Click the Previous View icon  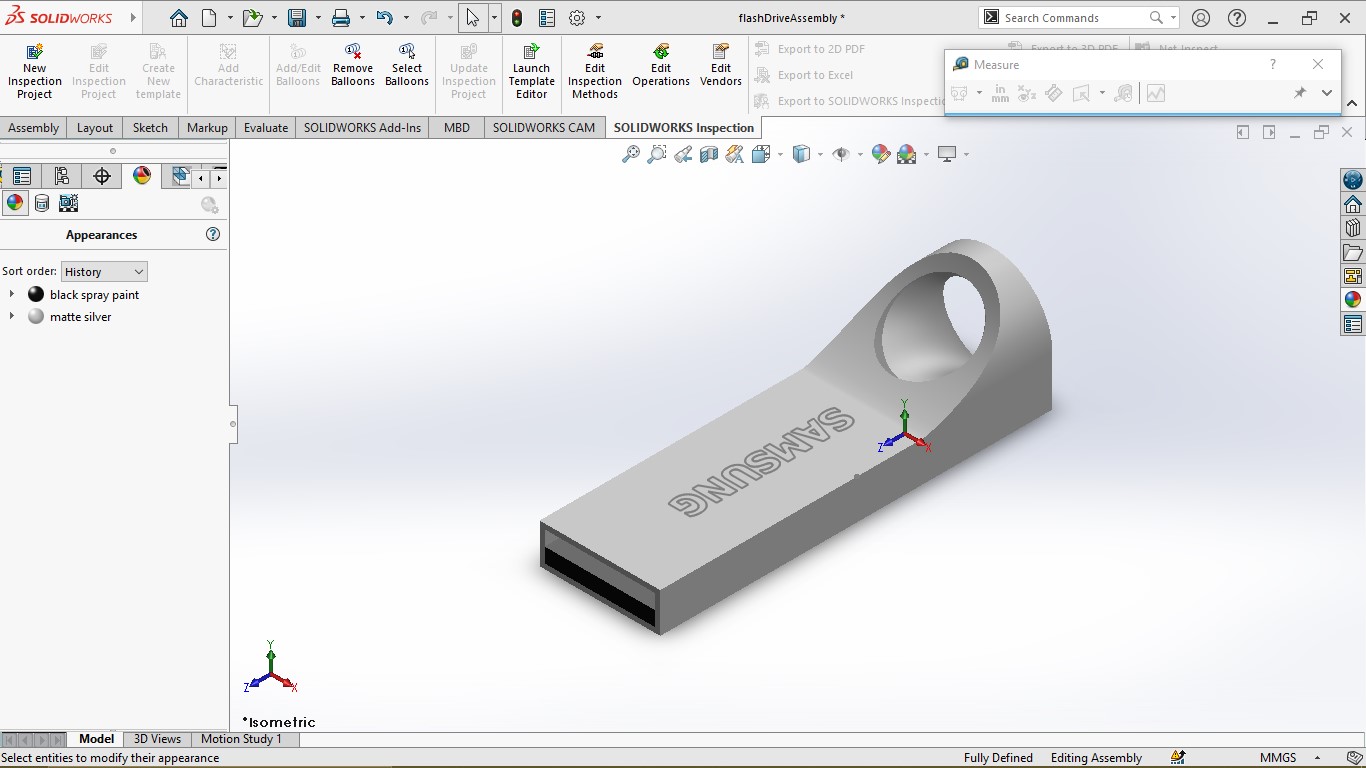click(683, 154)
